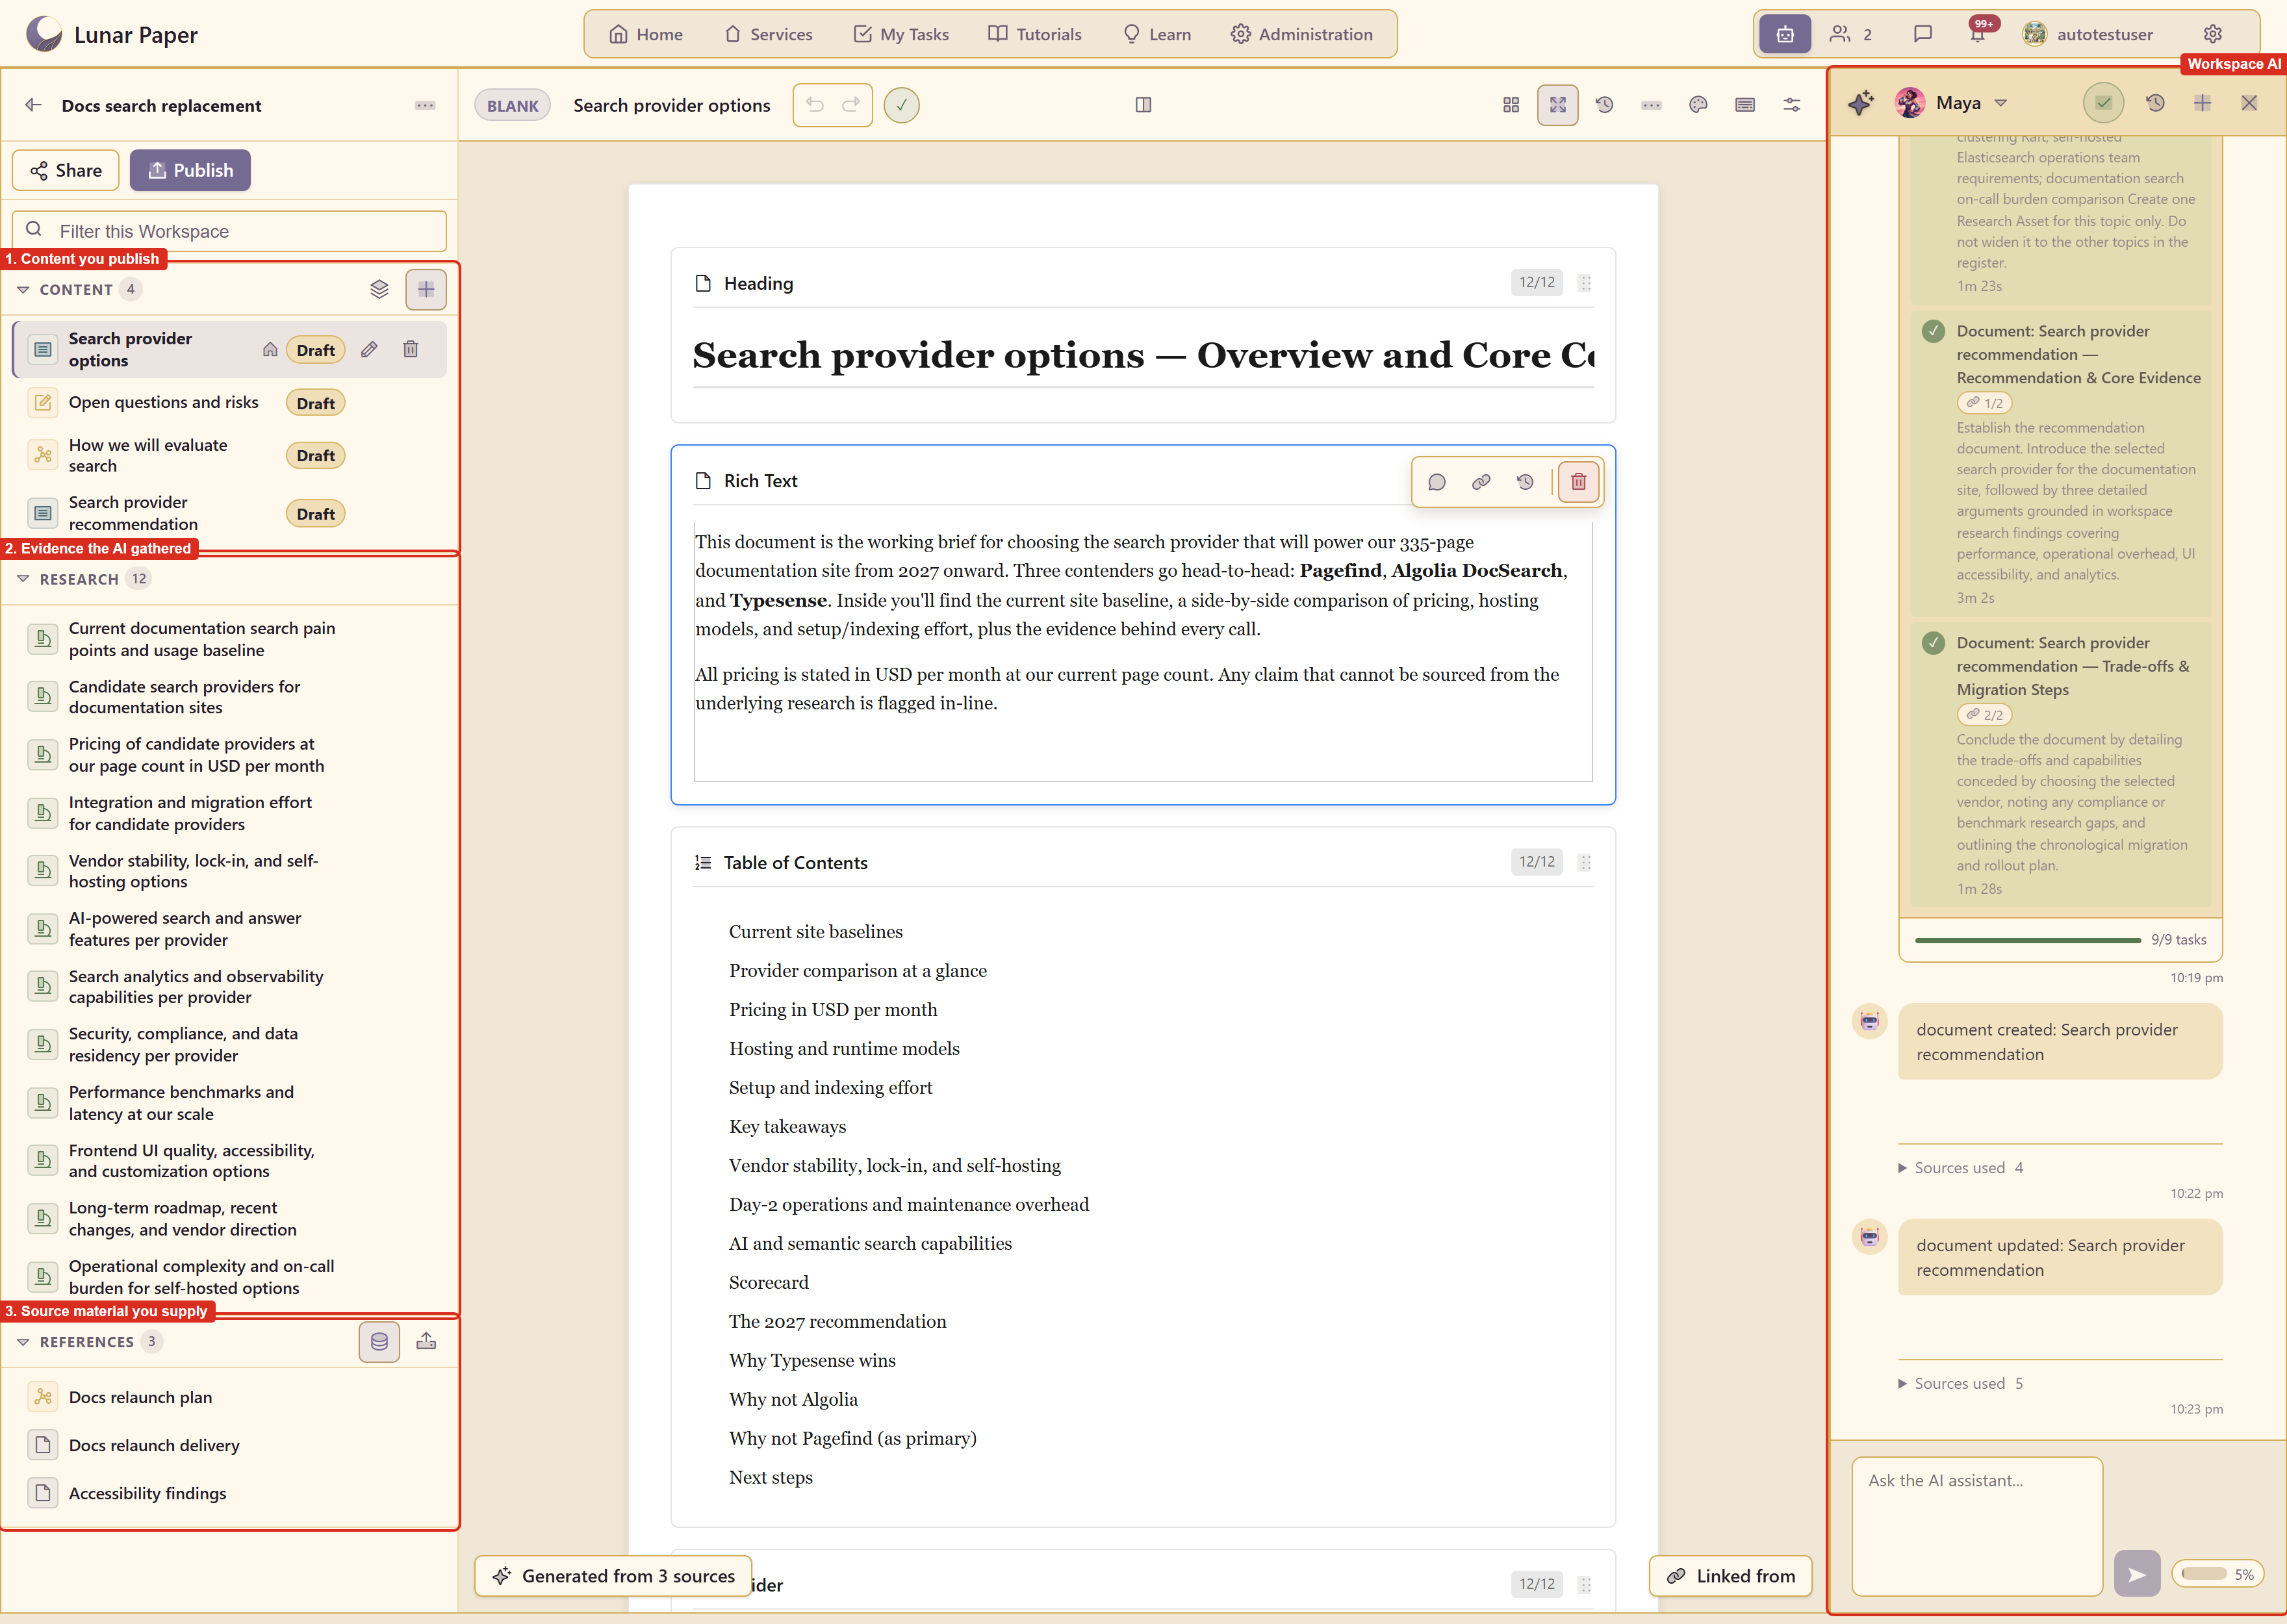Open the Maya assistant dropdown
Viewport: 2287px width, 1624px height.
pos(1952,103)
